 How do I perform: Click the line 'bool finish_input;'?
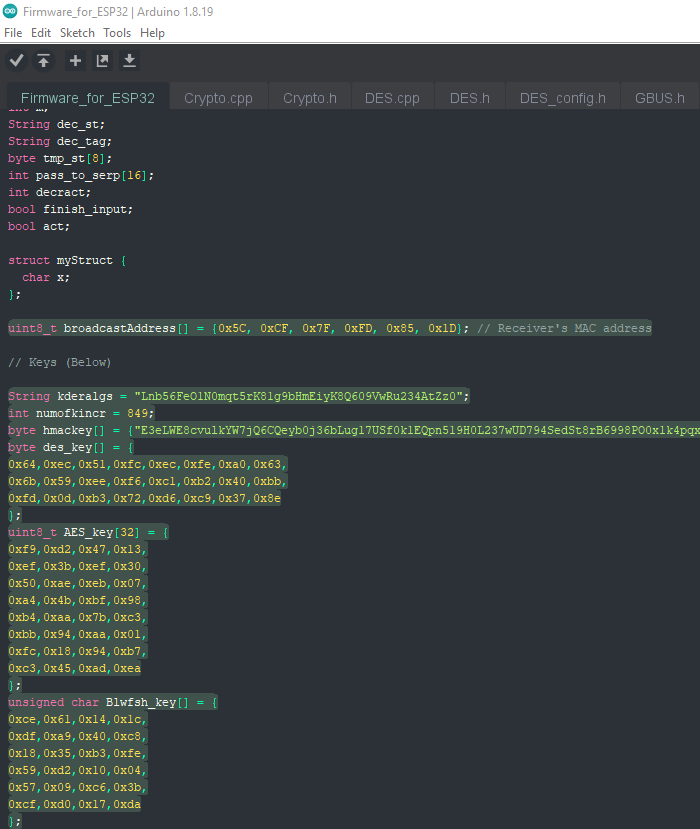click(70, 209)
